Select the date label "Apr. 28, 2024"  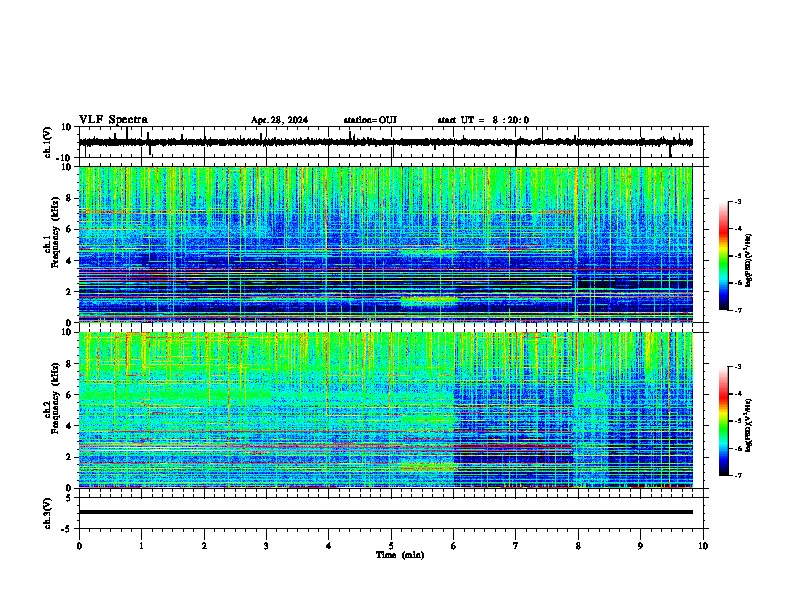[279, 120]
